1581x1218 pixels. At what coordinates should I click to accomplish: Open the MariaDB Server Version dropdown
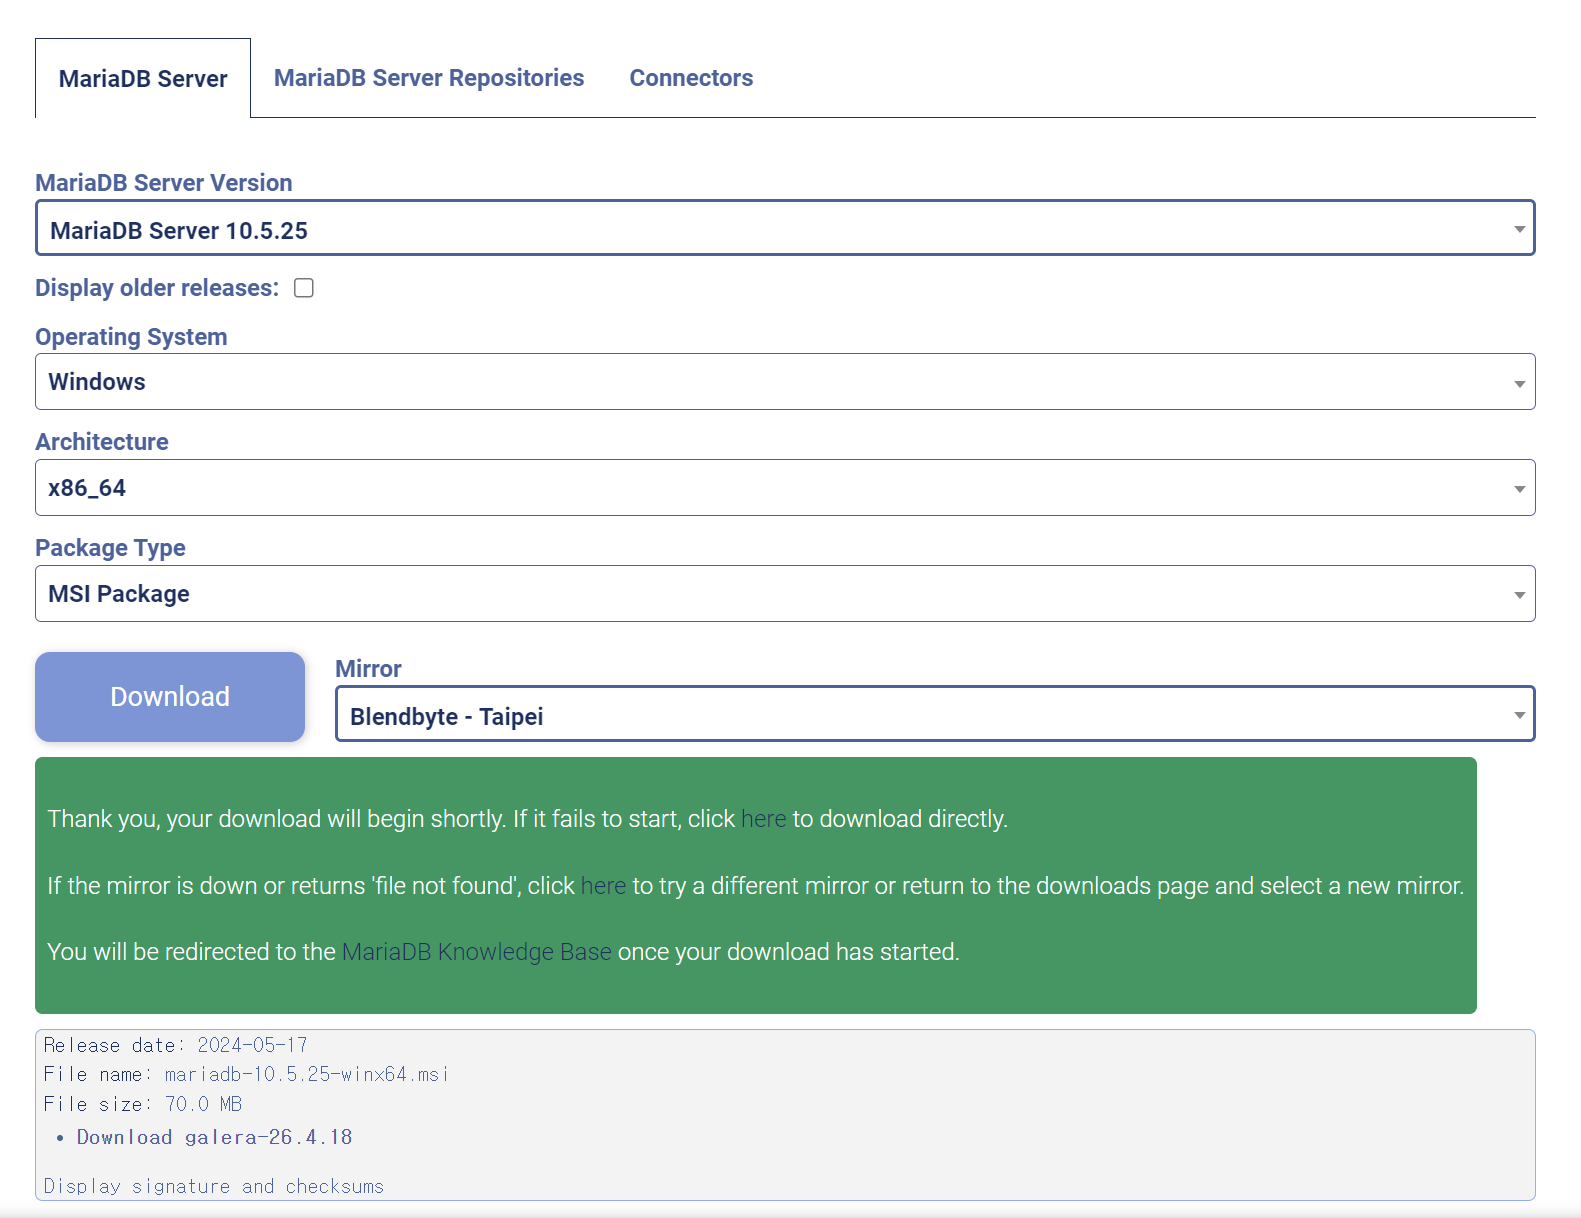point(785,228)
